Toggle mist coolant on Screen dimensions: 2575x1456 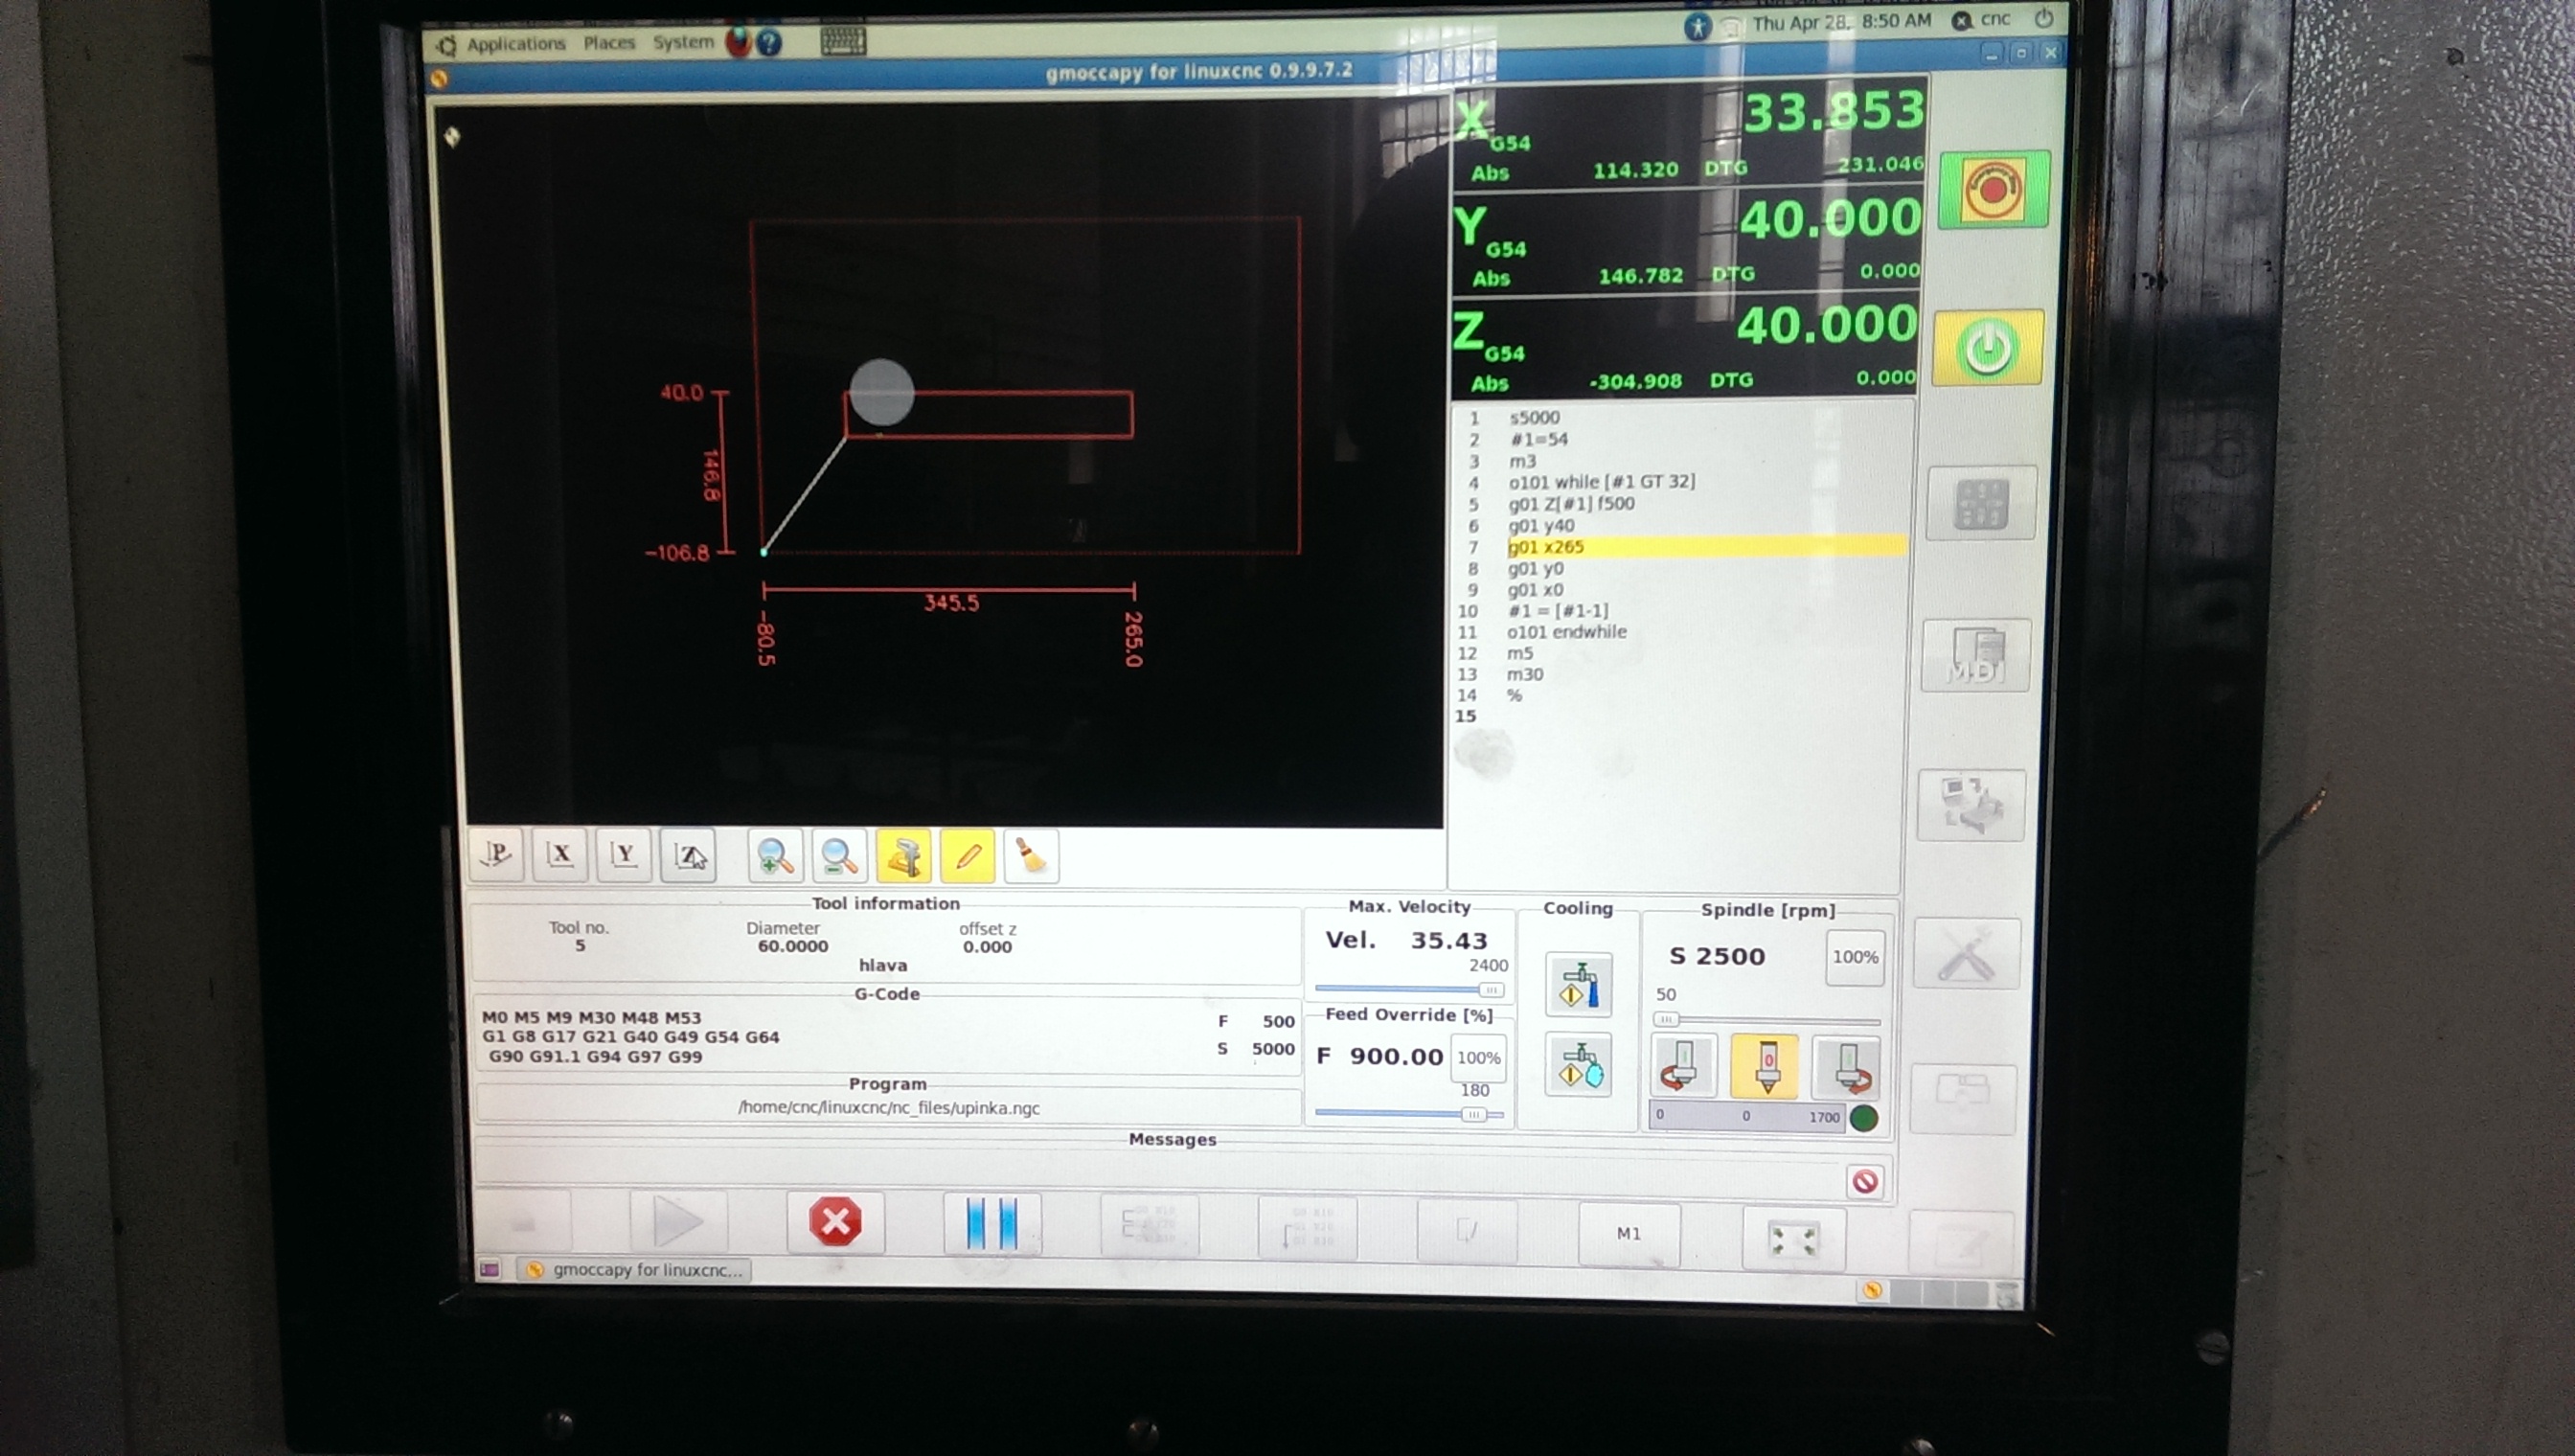point(1579,1066)
